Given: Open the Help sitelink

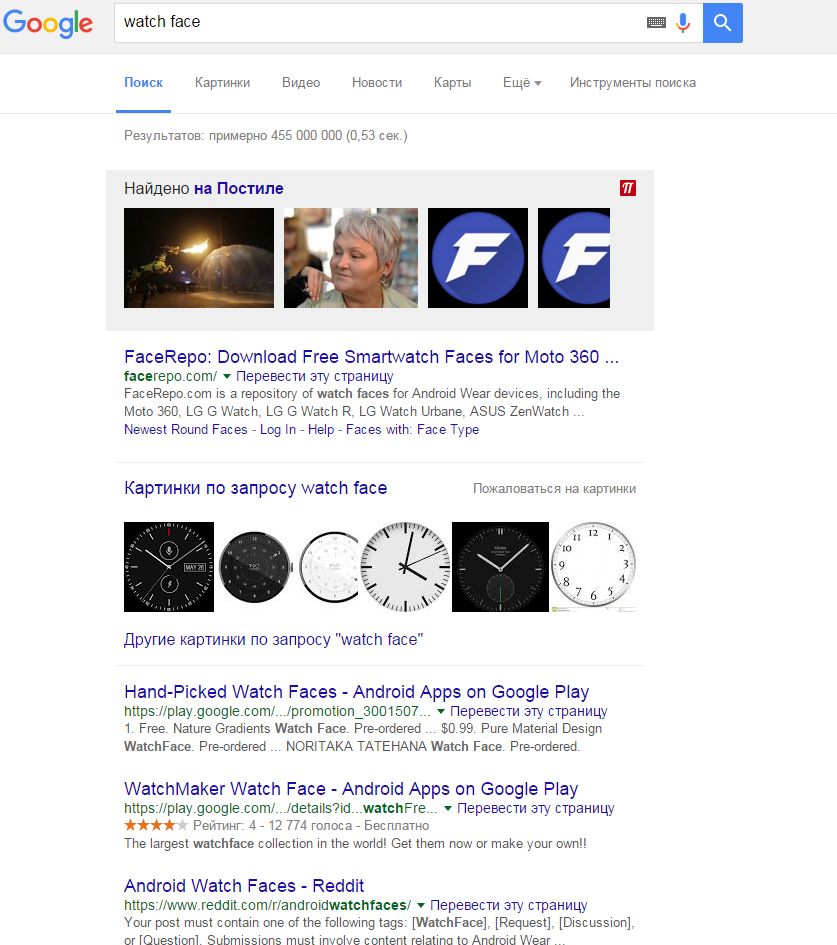Looking at the screenshot, I should tap(321, 430).
